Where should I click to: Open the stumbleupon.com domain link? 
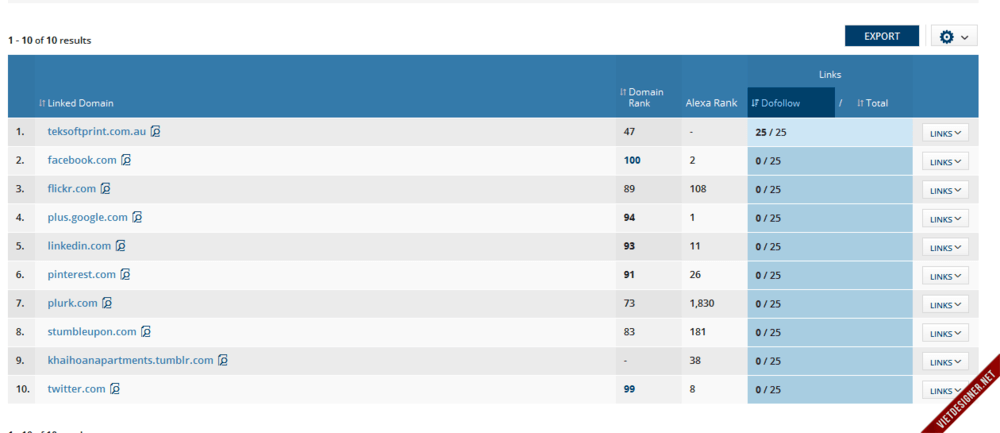pos(92,332)
